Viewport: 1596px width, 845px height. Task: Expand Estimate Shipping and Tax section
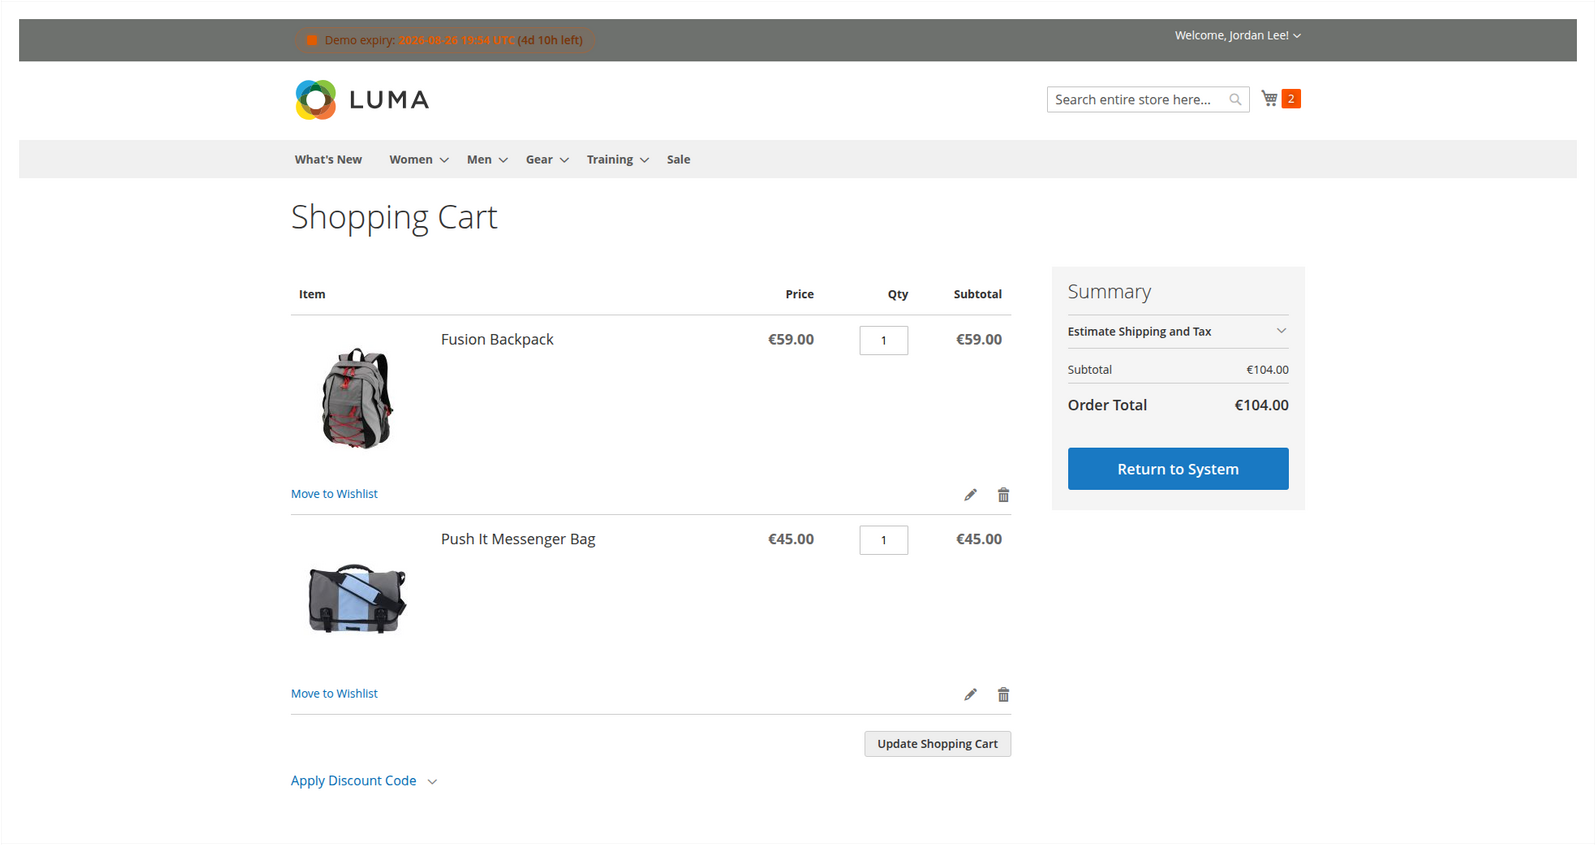1178,331
